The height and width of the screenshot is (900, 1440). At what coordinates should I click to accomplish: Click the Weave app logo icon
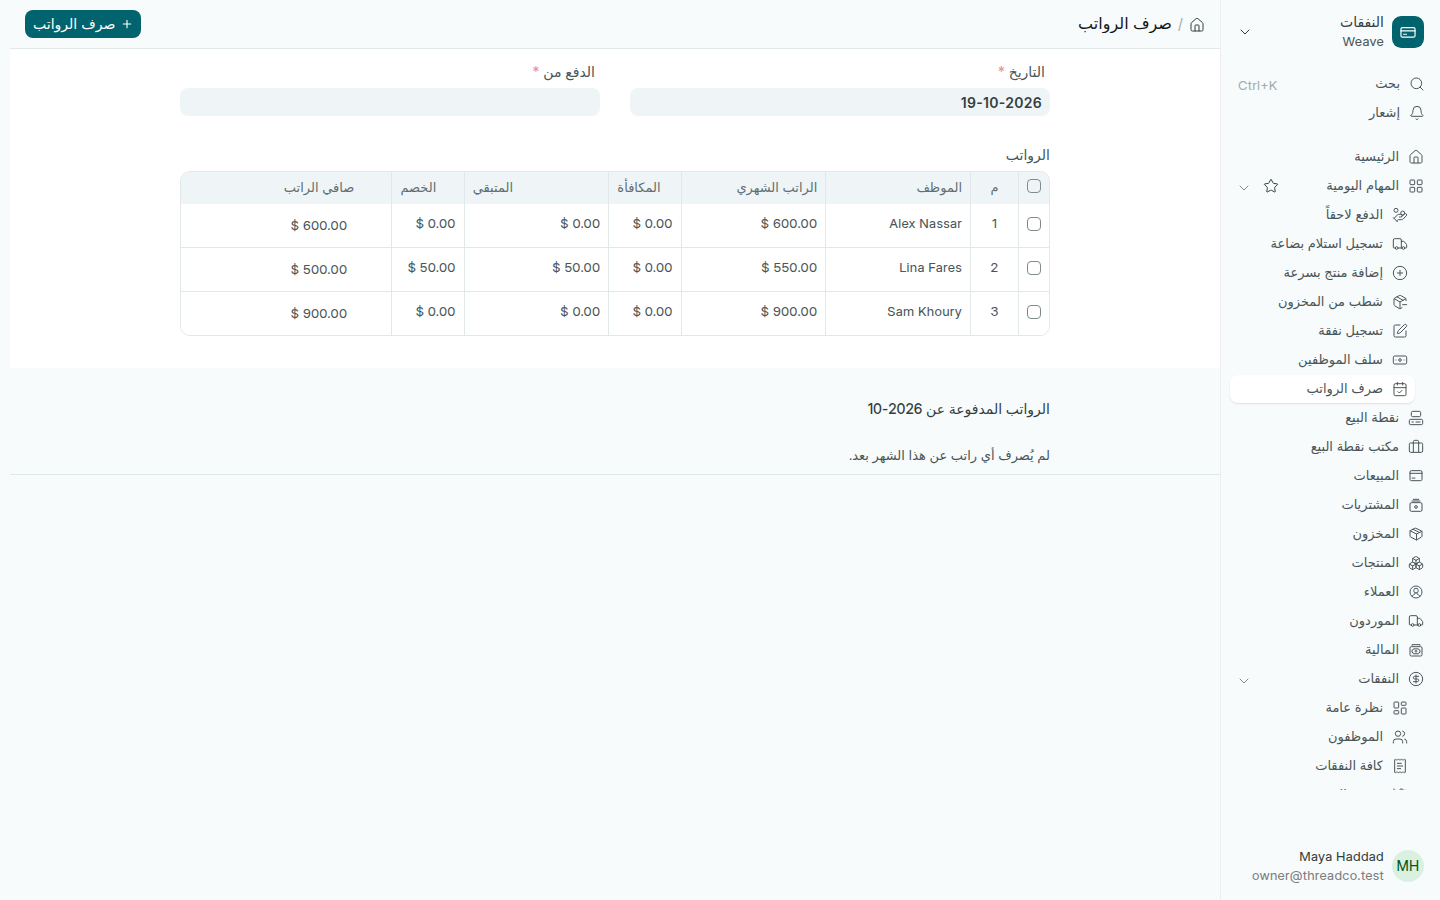tap(1408, 32)
